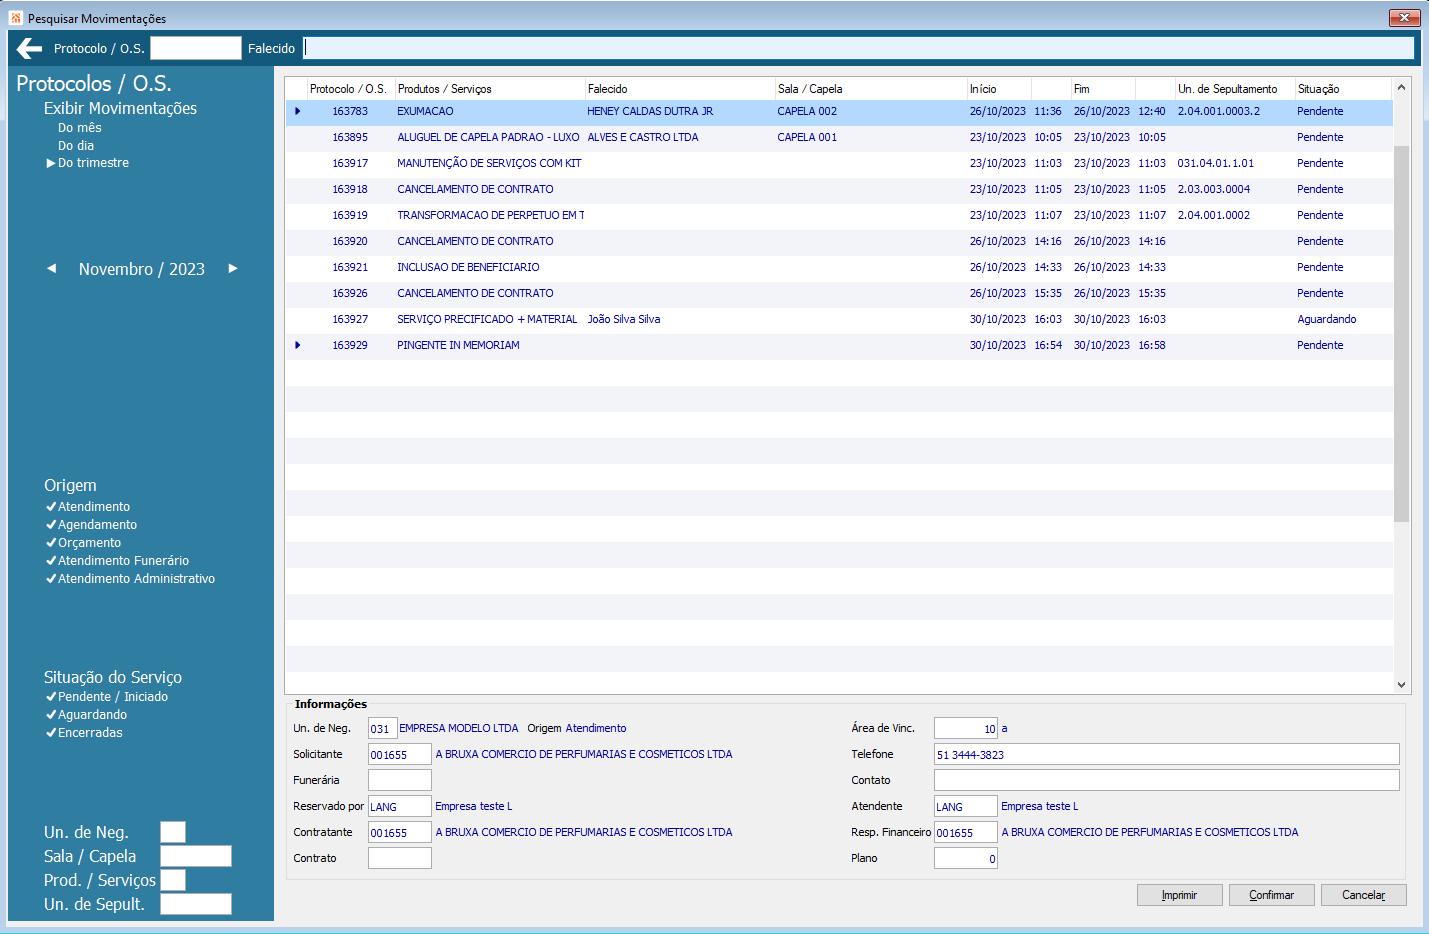Select row for protocol 163920
The width and height of the screenshot is (1429, 934).
[839, 241]
